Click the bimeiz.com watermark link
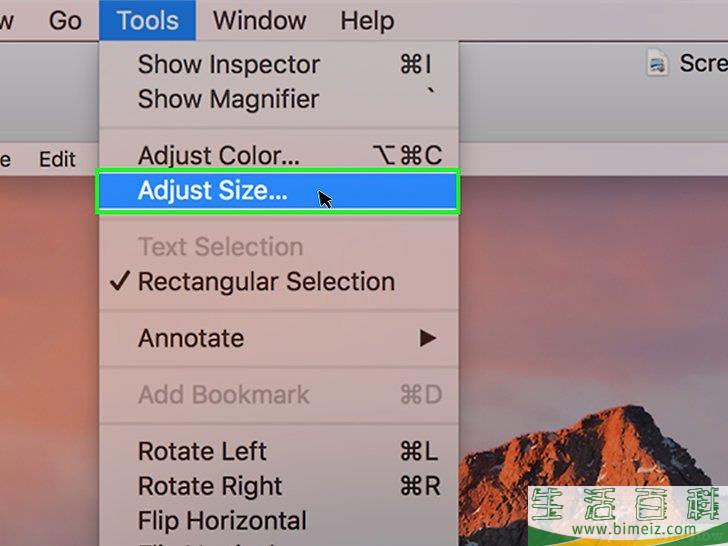This screenshot has width=728, height=546. (x=634, y=528)
